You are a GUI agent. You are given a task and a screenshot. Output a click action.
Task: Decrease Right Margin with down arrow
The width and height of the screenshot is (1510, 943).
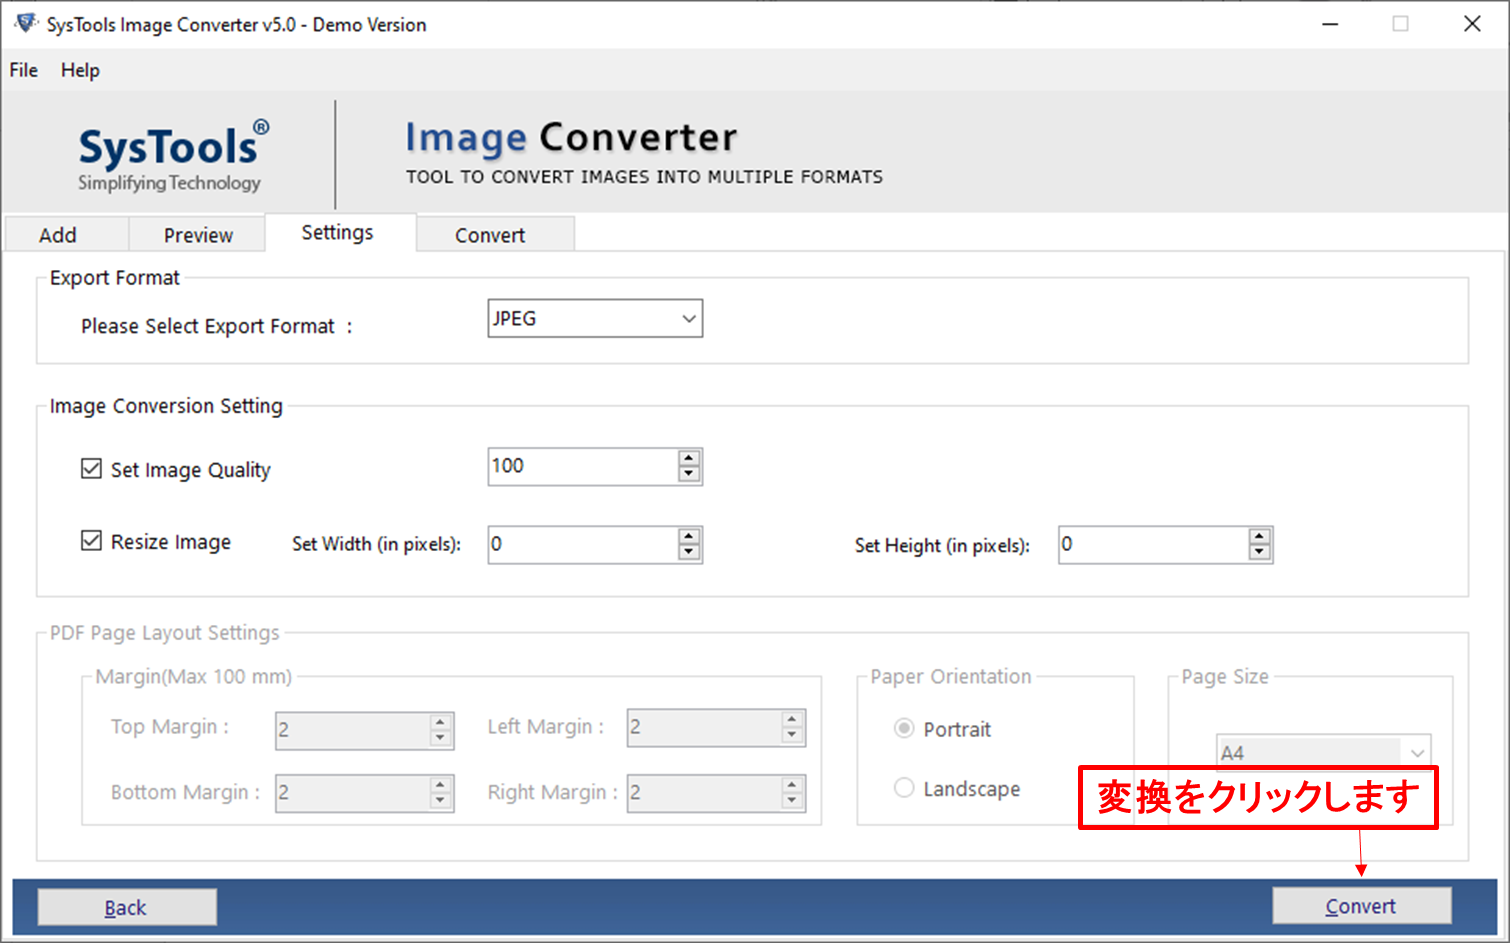[793, 801]
